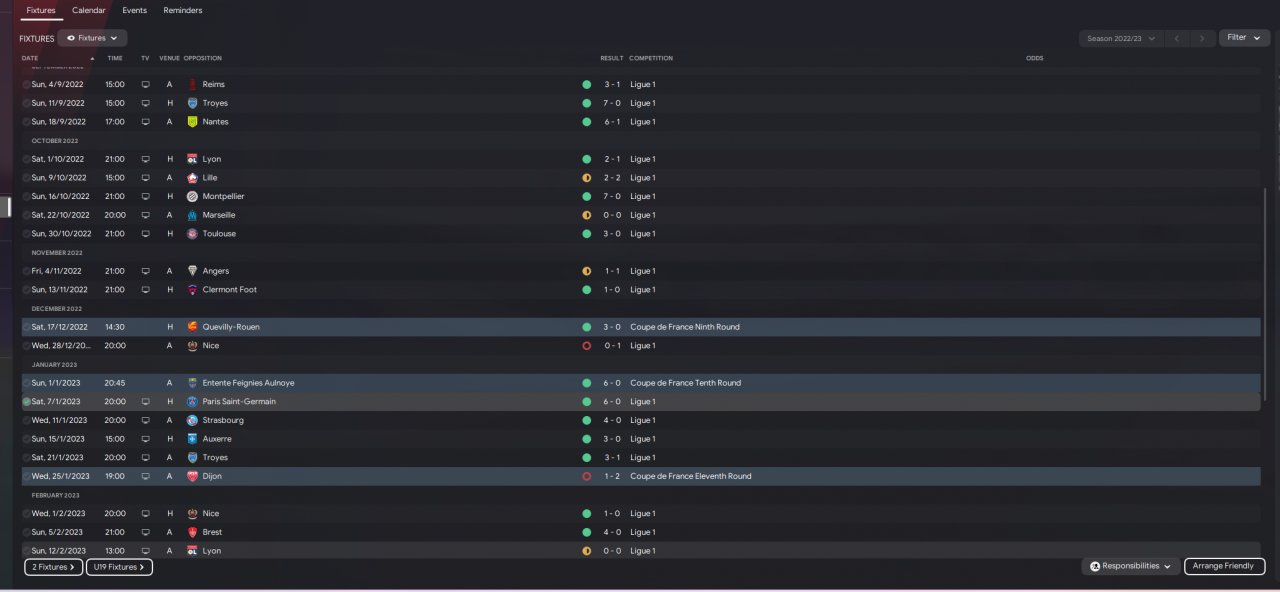Click the green win indicator for Montpellier

click(587, 197)
